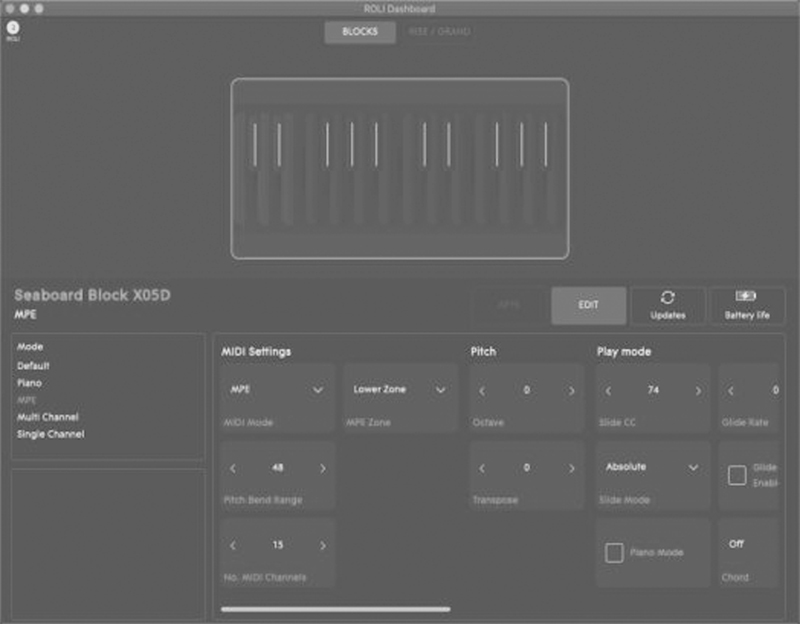Check the Battery life icon
The image size is (800, 624).
pos(746,296)
